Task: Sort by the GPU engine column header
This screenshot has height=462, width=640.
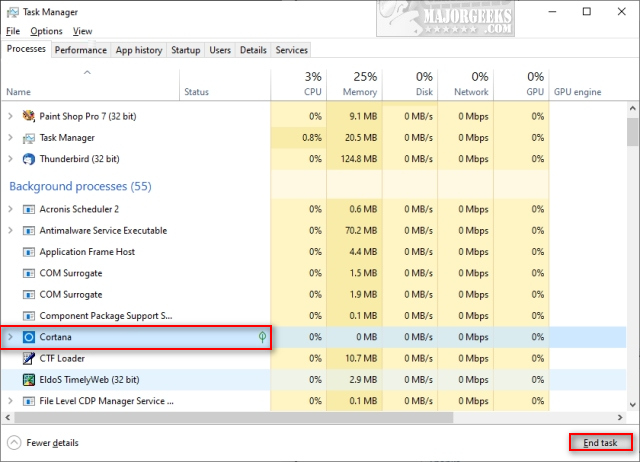Action: [x=588, y=85]
